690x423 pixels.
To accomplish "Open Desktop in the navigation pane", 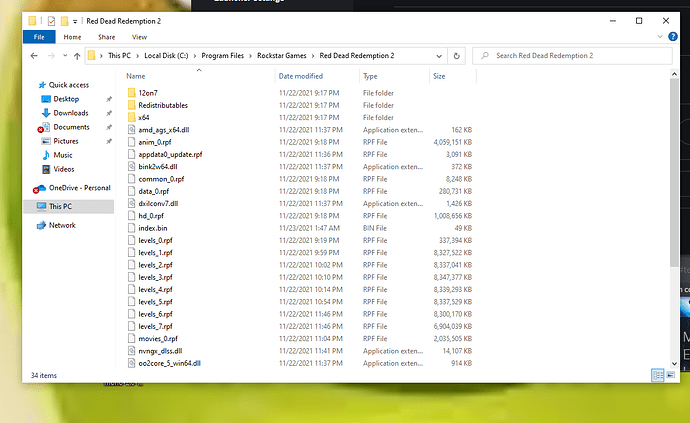I will click(x=66, y=99).
